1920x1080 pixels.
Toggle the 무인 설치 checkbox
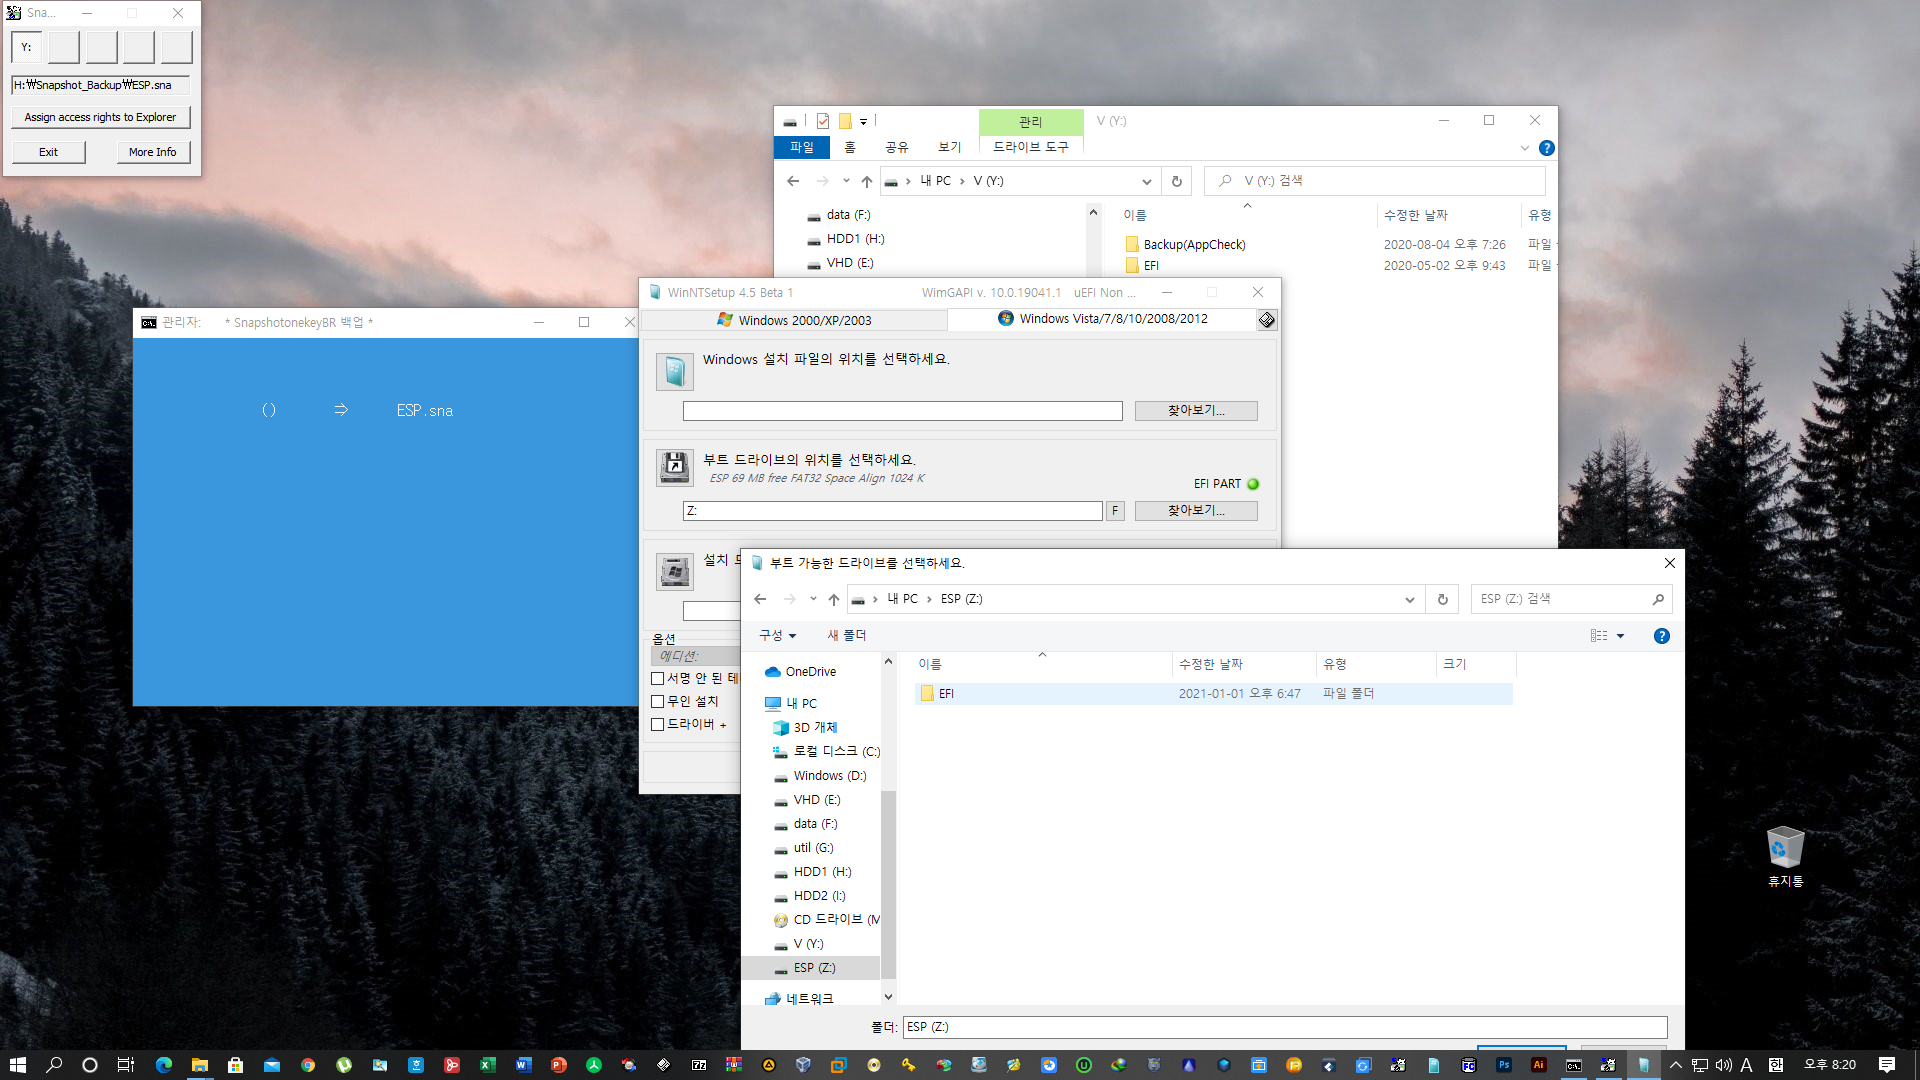click(x=658, y=701)
